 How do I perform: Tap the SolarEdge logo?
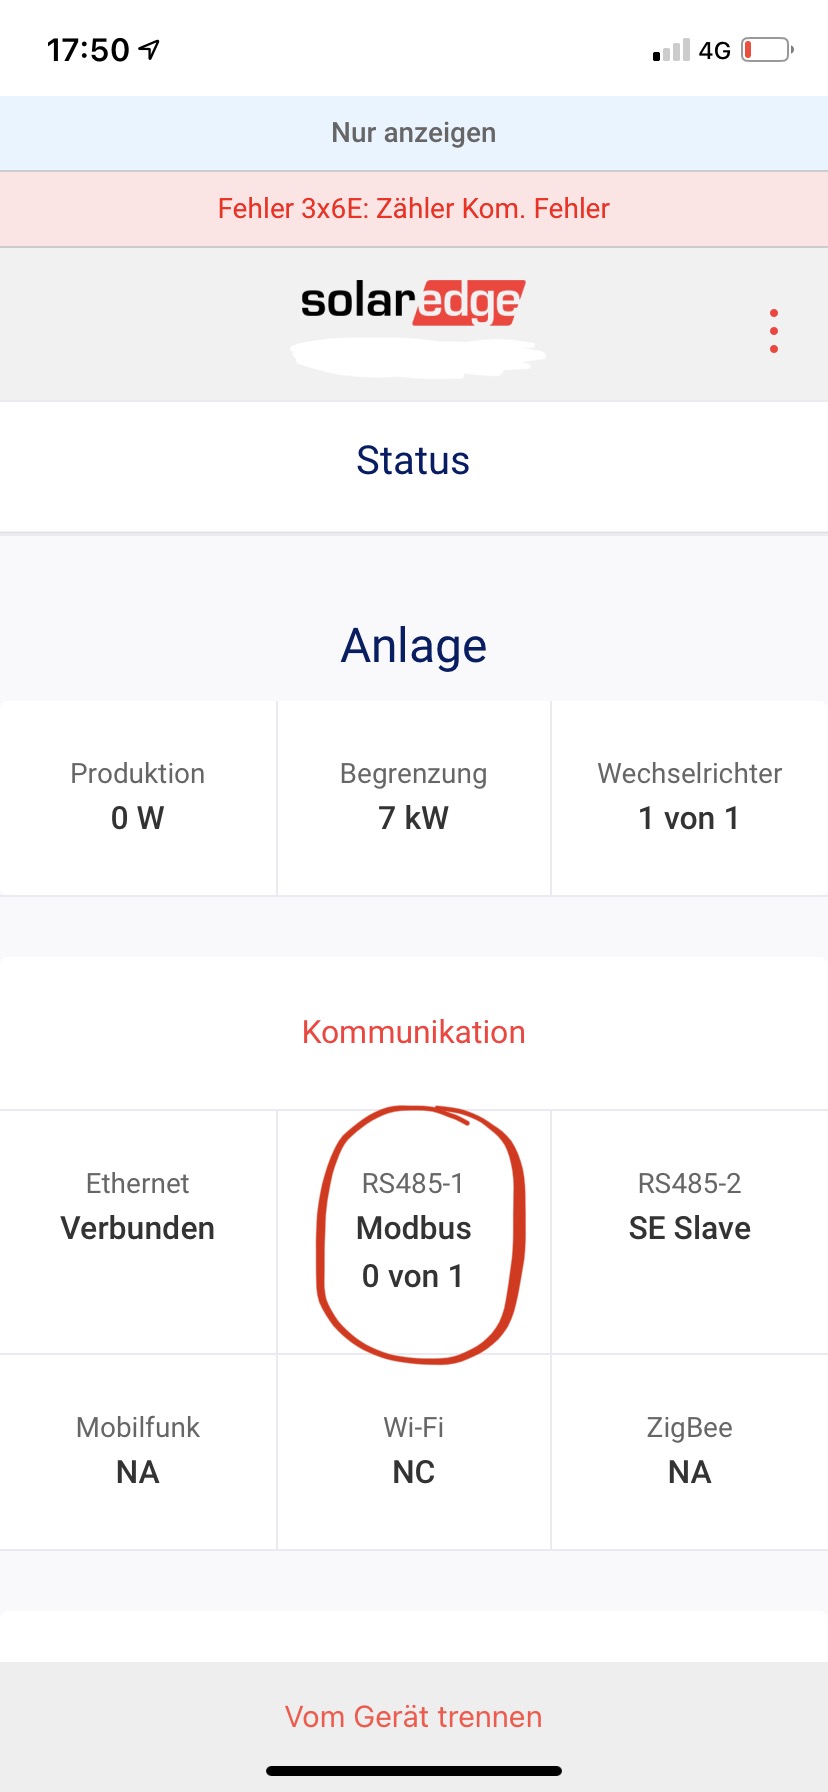click(413, 302)
